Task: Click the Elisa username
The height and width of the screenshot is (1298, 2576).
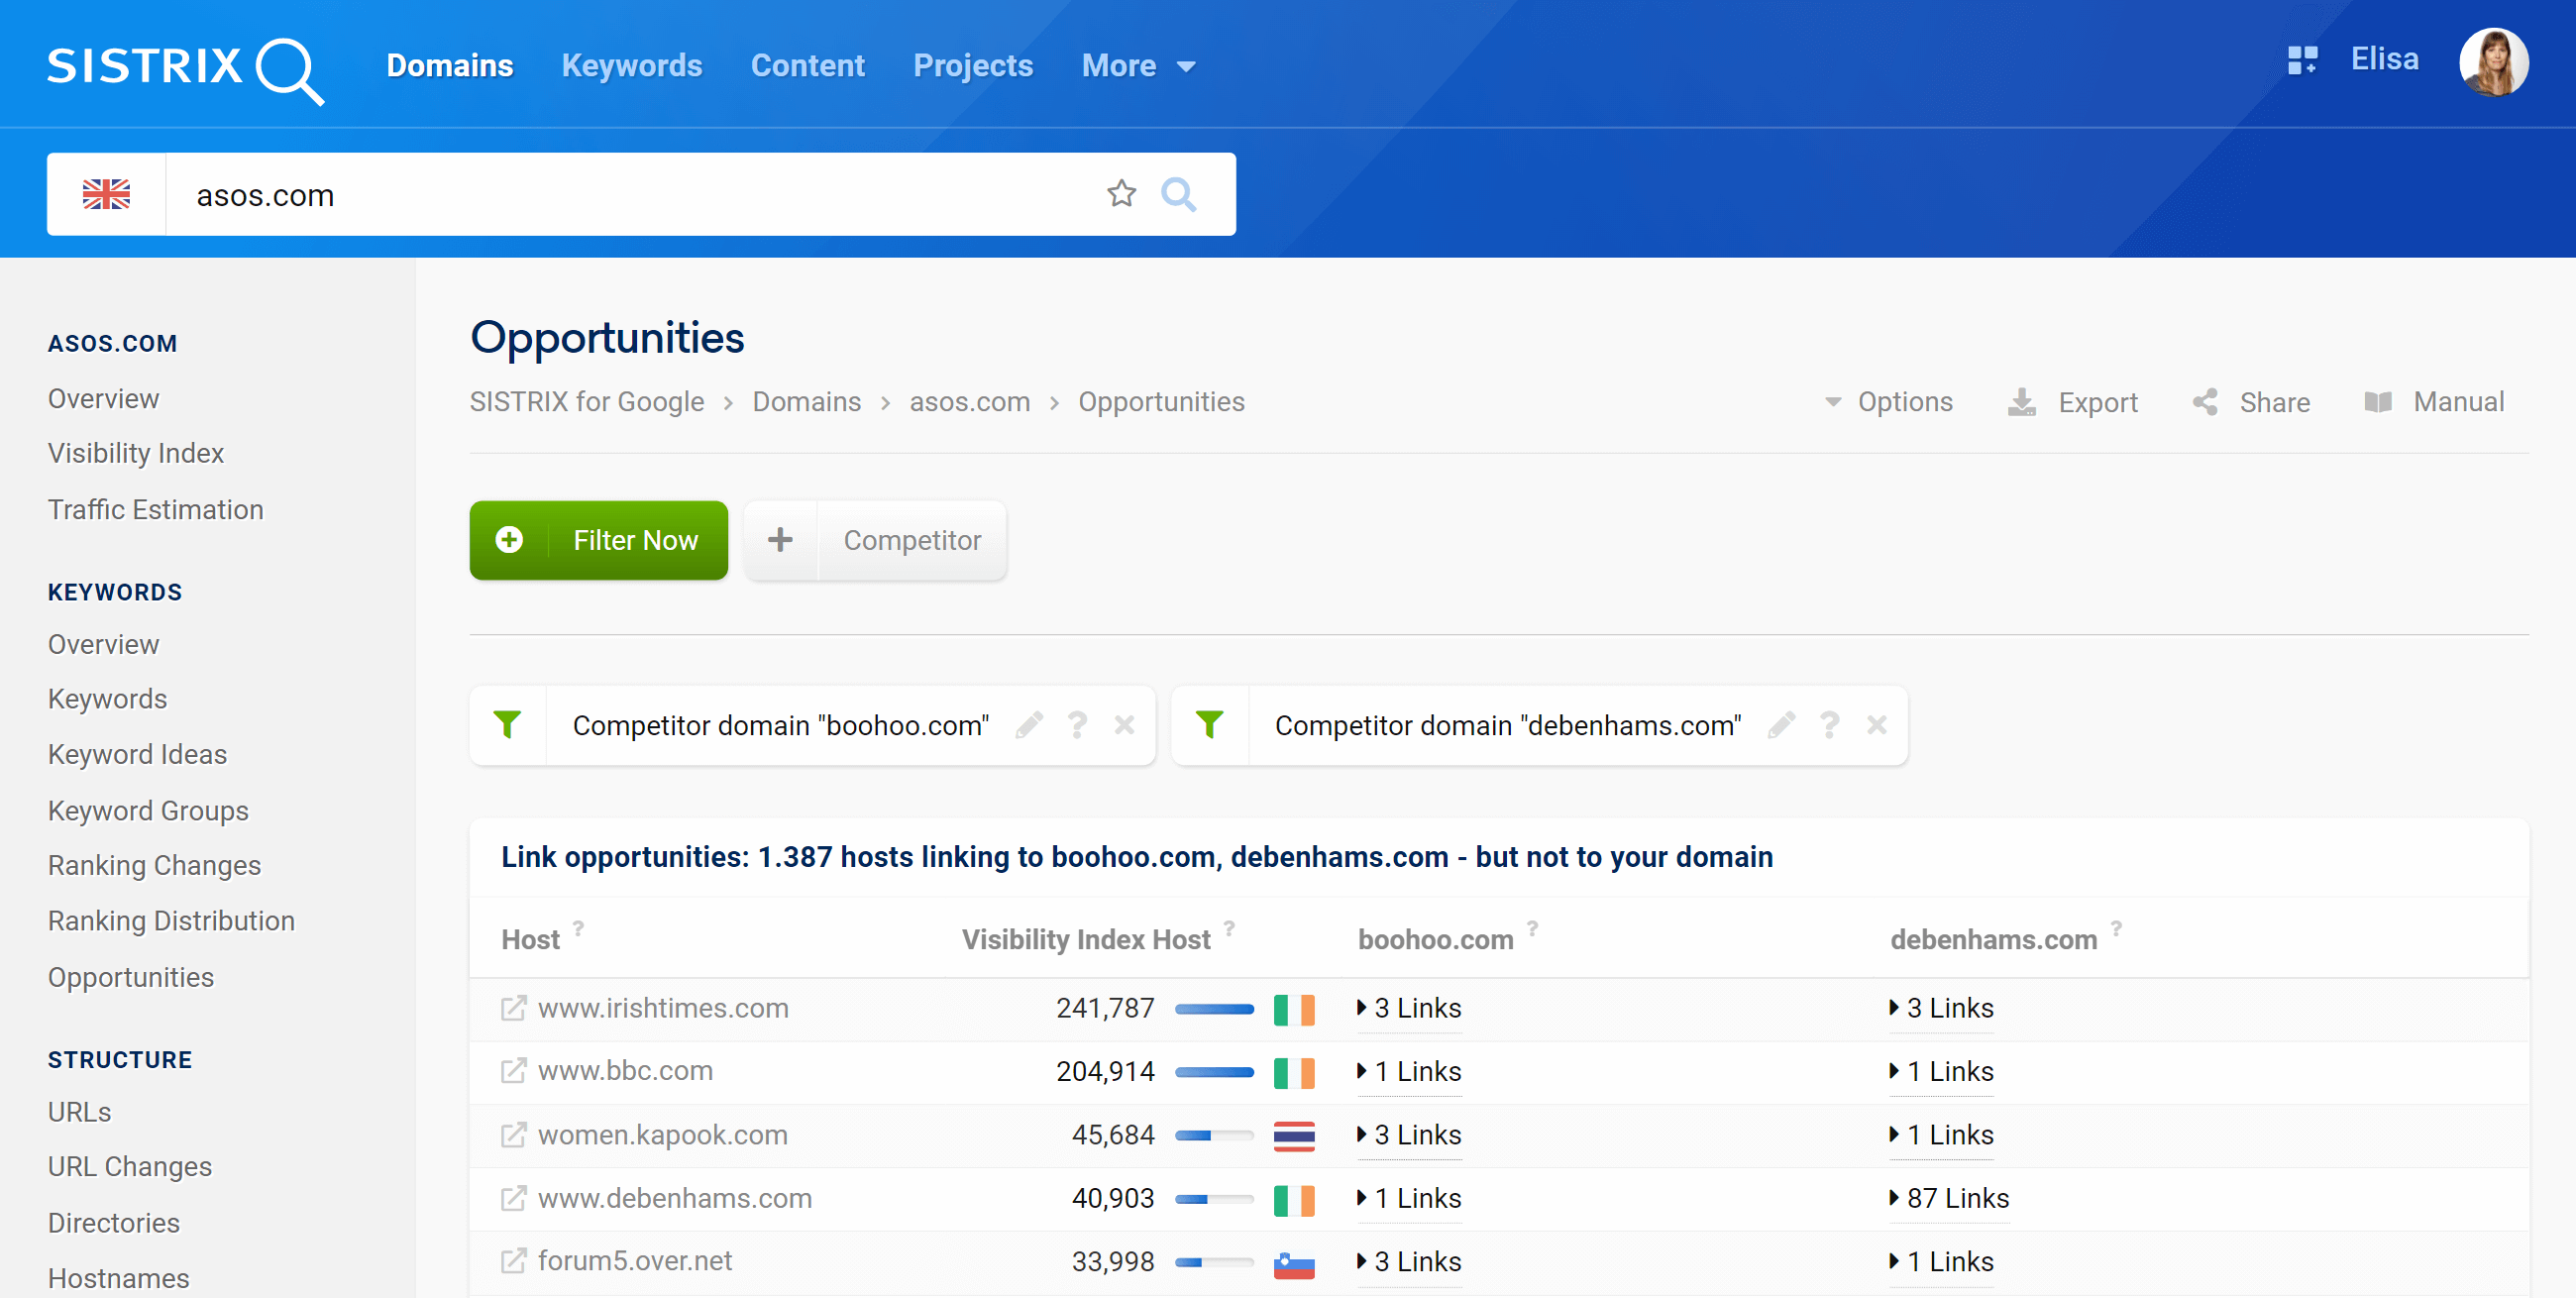Action: click(x=2385, y=59)
